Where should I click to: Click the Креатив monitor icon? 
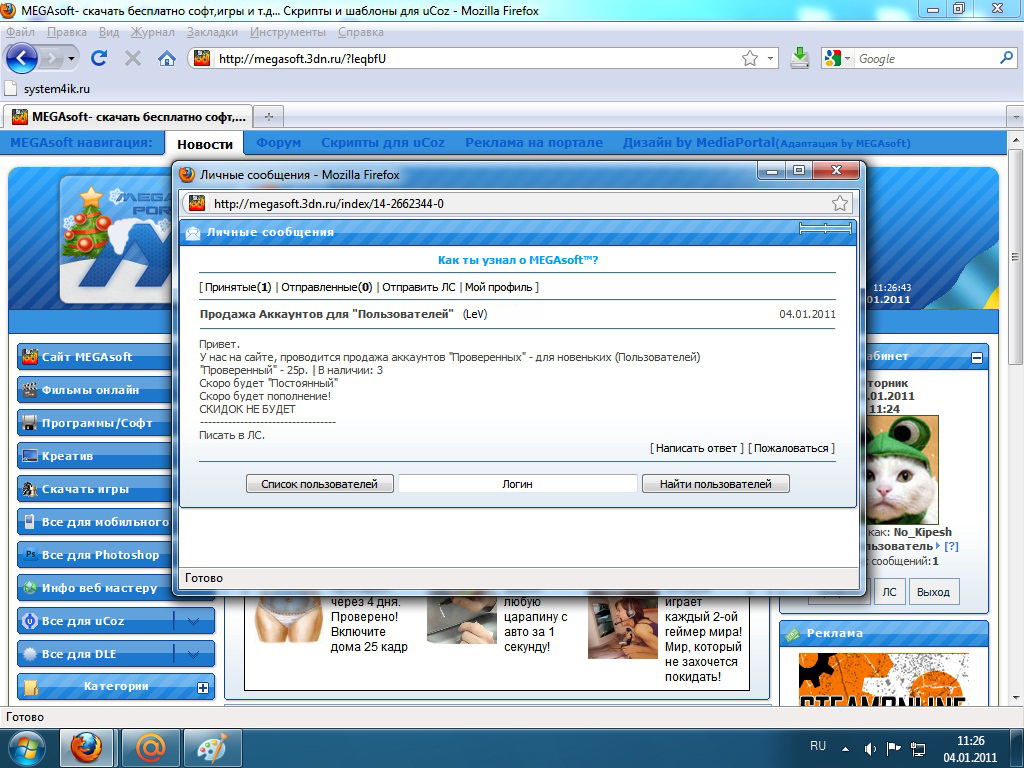(x=30, y=456)
